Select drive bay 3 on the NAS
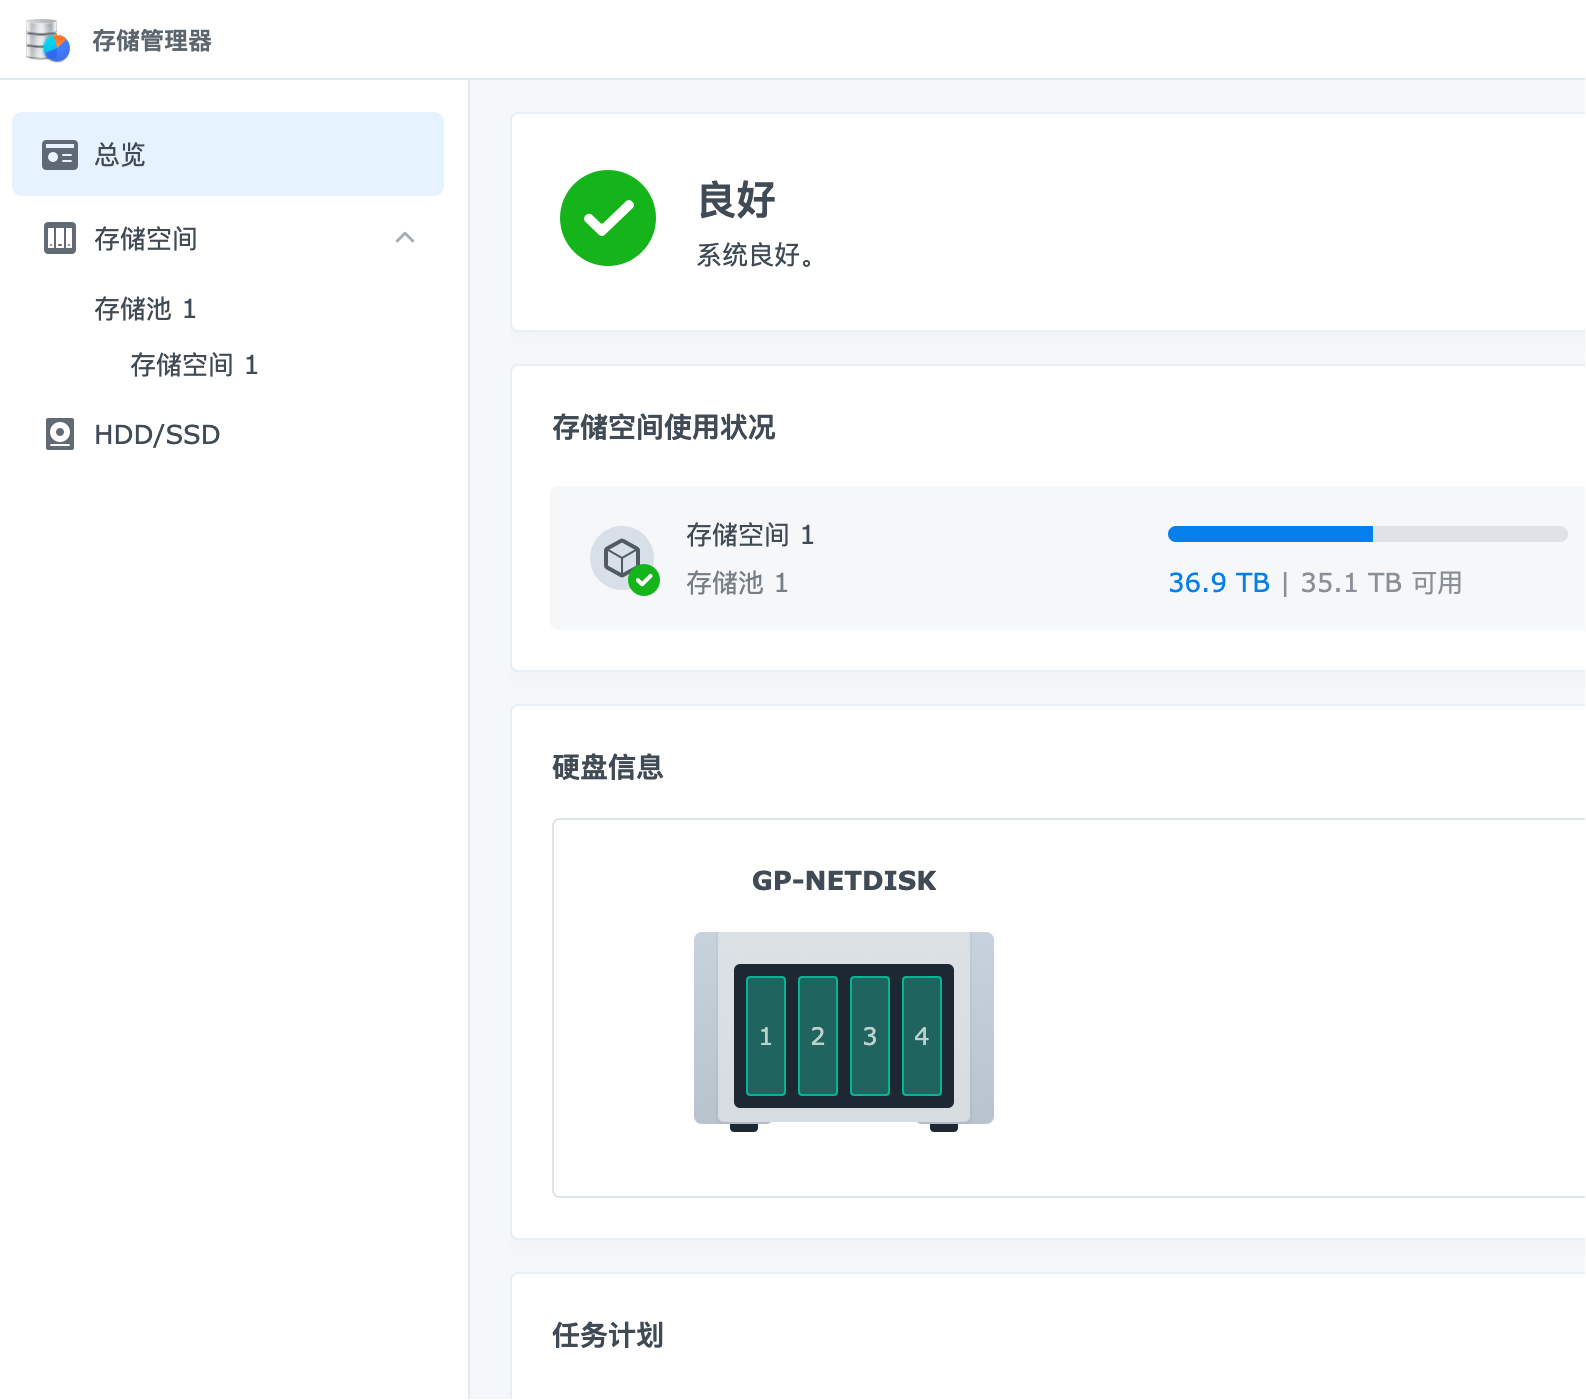 coord(870,1036)
